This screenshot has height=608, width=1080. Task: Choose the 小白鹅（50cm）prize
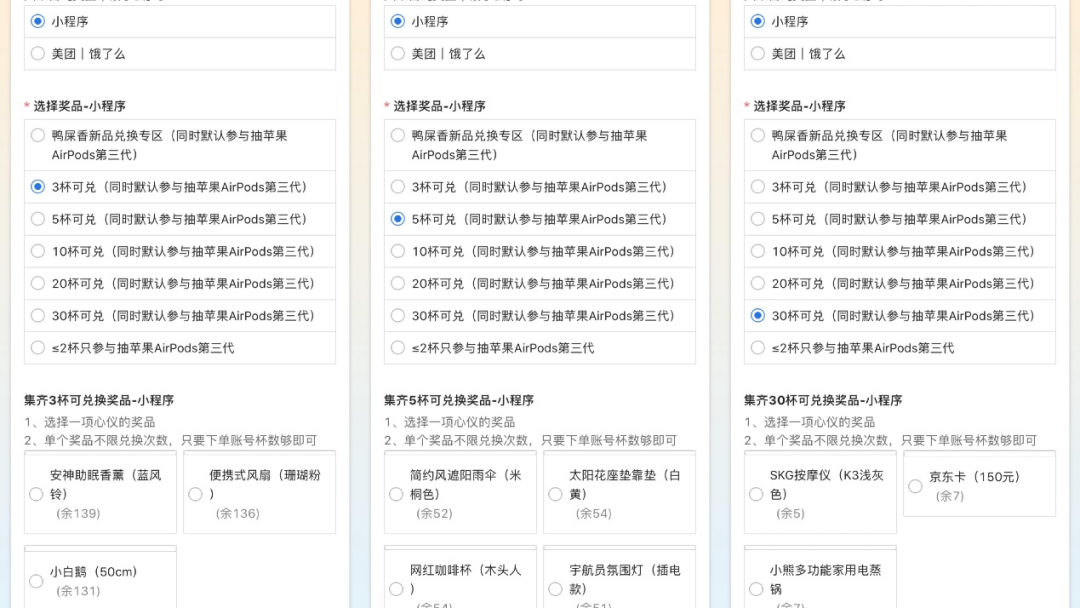pyautogui.click(x=36, y=580)
